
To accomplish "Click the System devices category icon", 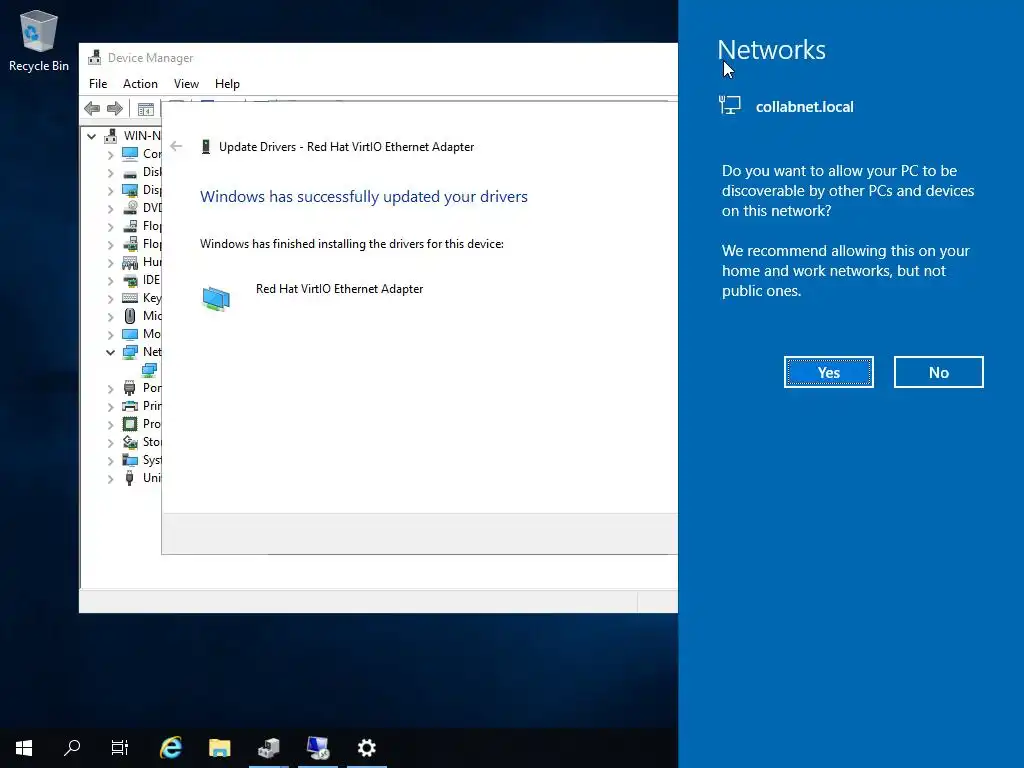I will [130, 460].
